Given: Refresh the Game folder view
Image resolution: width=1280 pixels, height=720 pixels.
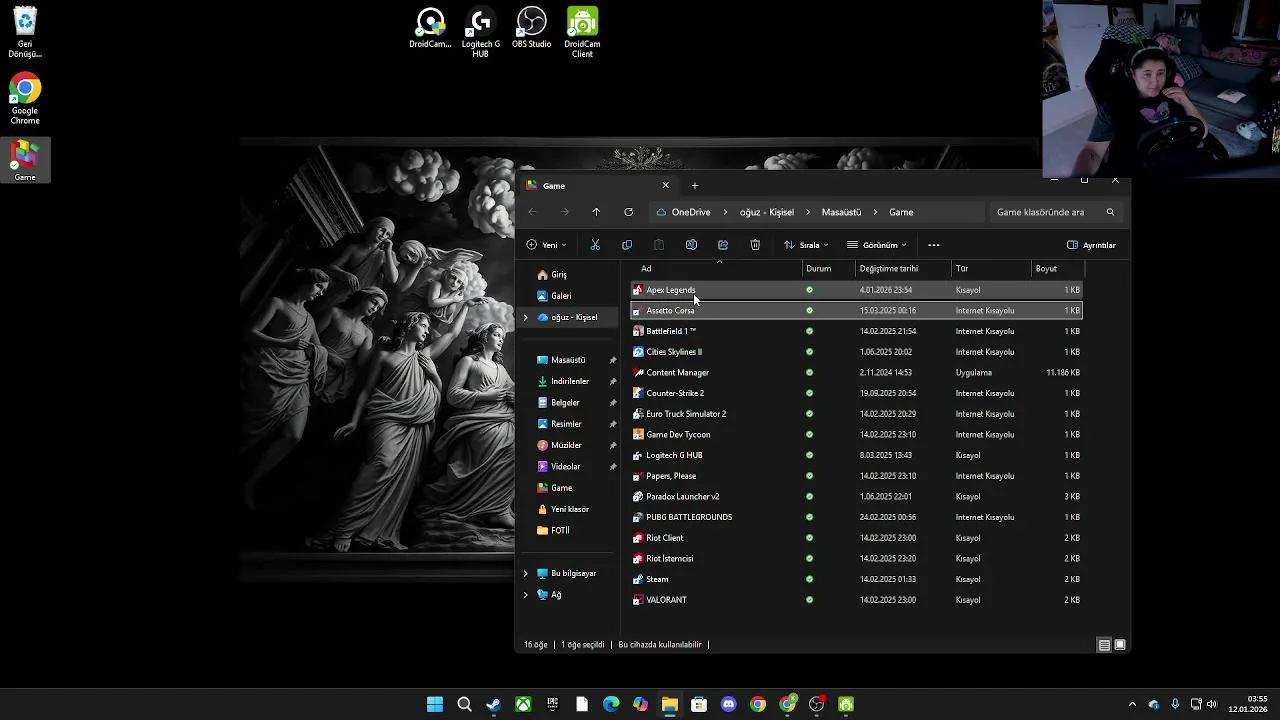Looking at the screenshot, I should point(628,212).
